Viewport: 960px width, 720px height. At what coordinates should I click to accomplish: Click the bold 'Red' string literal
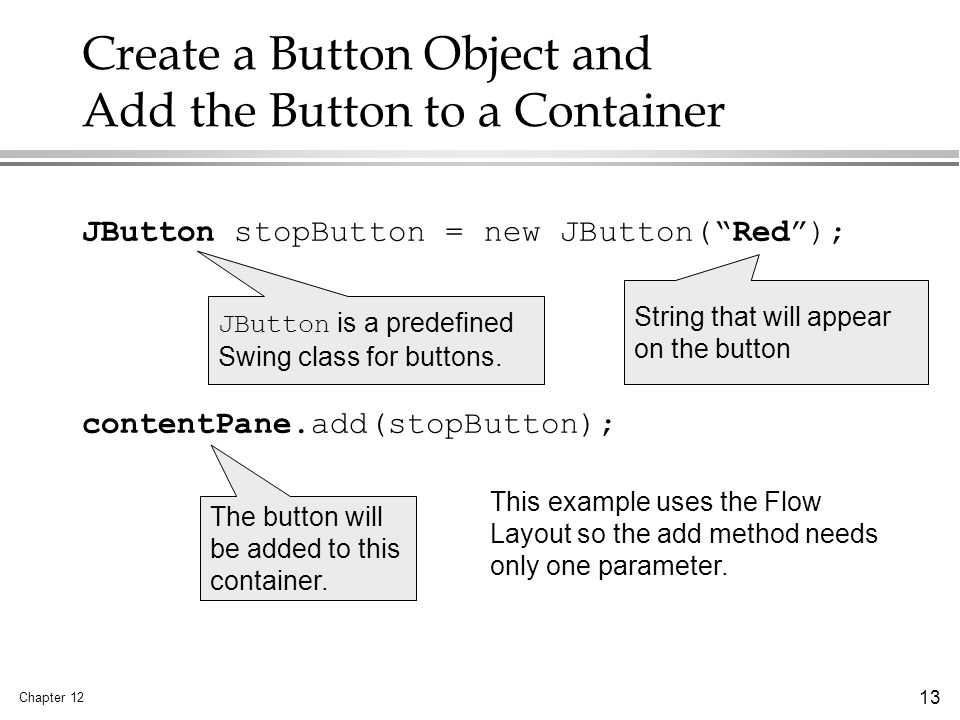point(762,231)
